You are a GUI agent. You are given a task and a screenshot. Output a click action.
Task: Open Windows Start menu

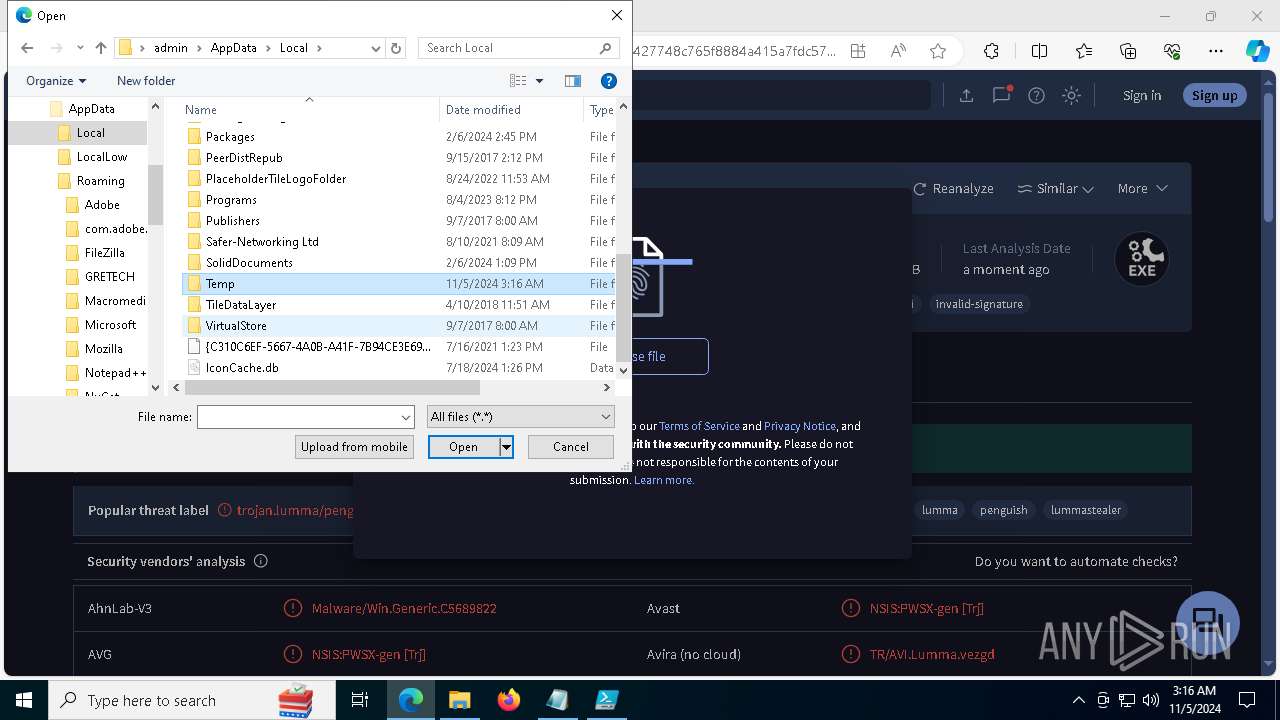click(x=23, y=700)
